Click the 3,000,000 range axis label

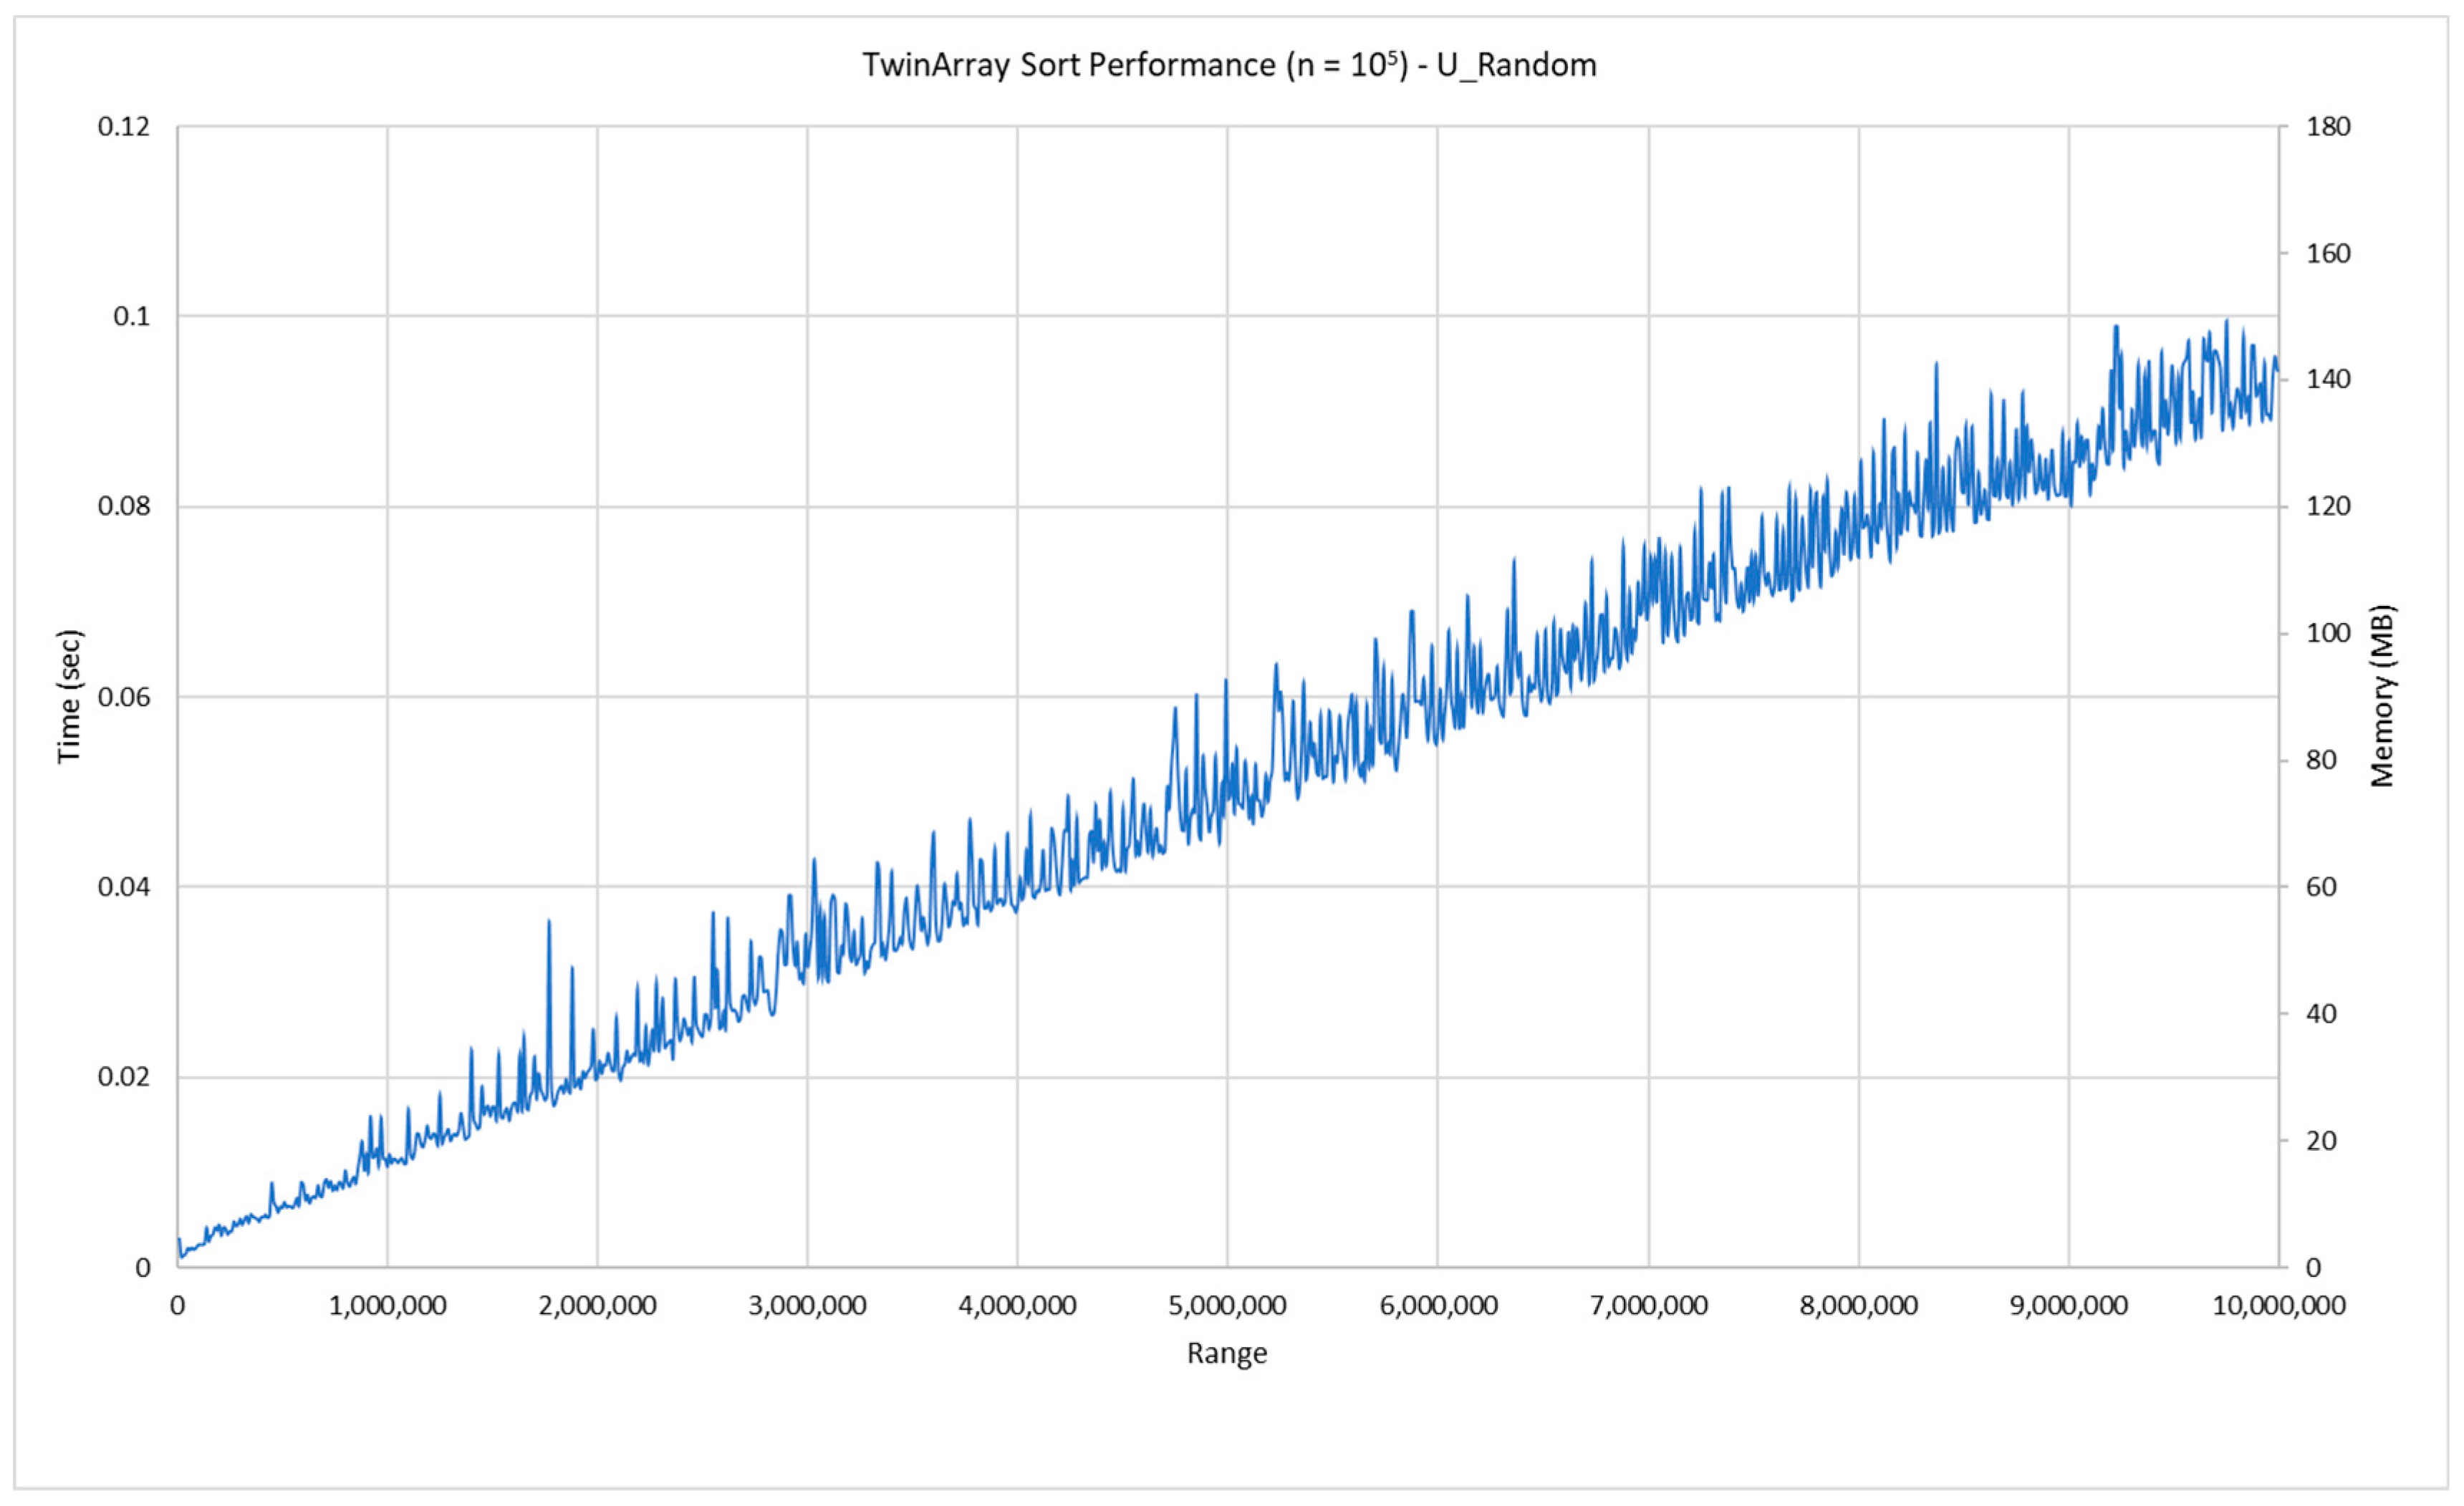tap(807, 1305)
